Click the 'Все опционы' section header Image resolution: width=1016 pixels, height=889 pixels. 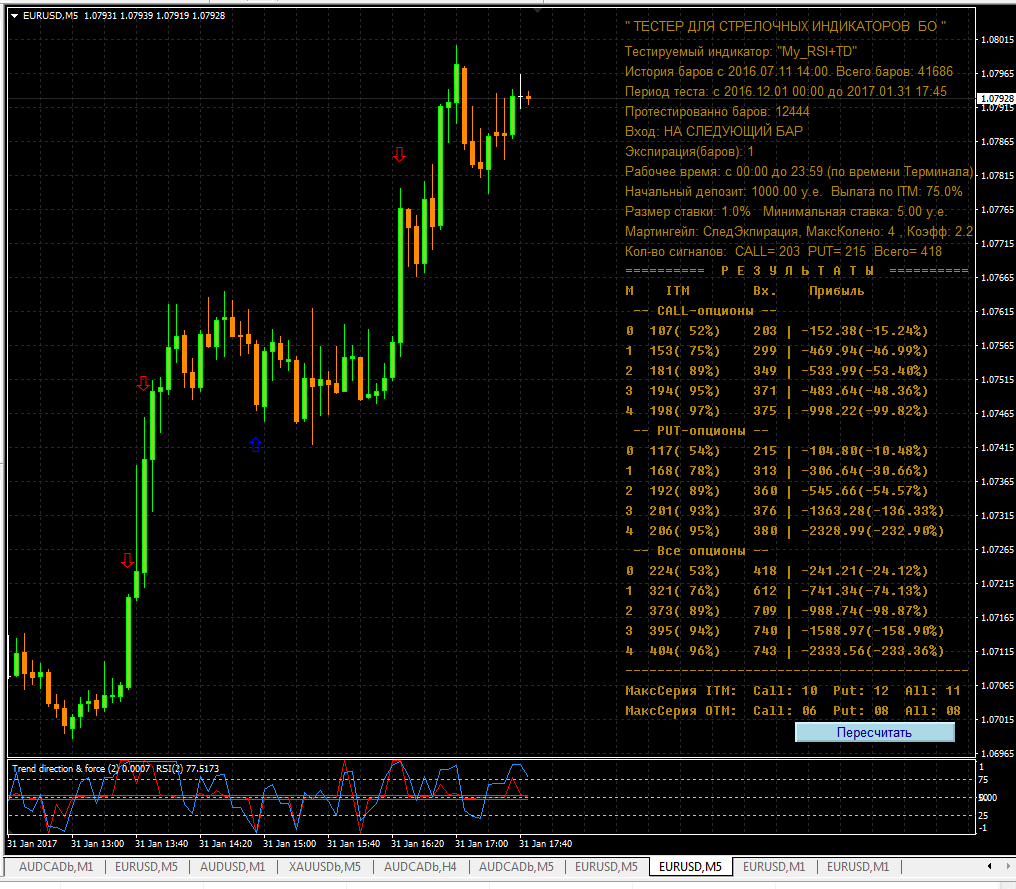(x=701, y=551)
